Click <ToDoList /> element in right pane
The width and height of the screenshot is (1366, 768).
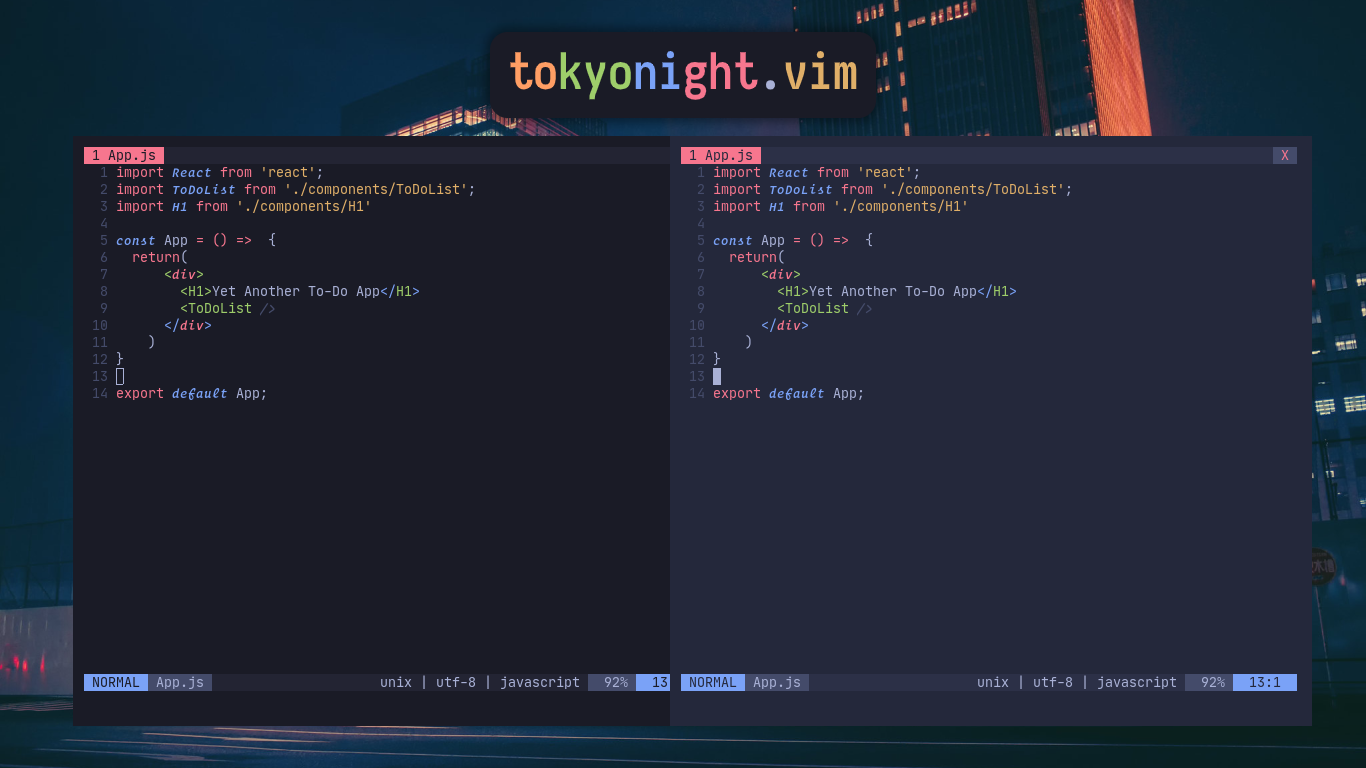click(825, 308)
